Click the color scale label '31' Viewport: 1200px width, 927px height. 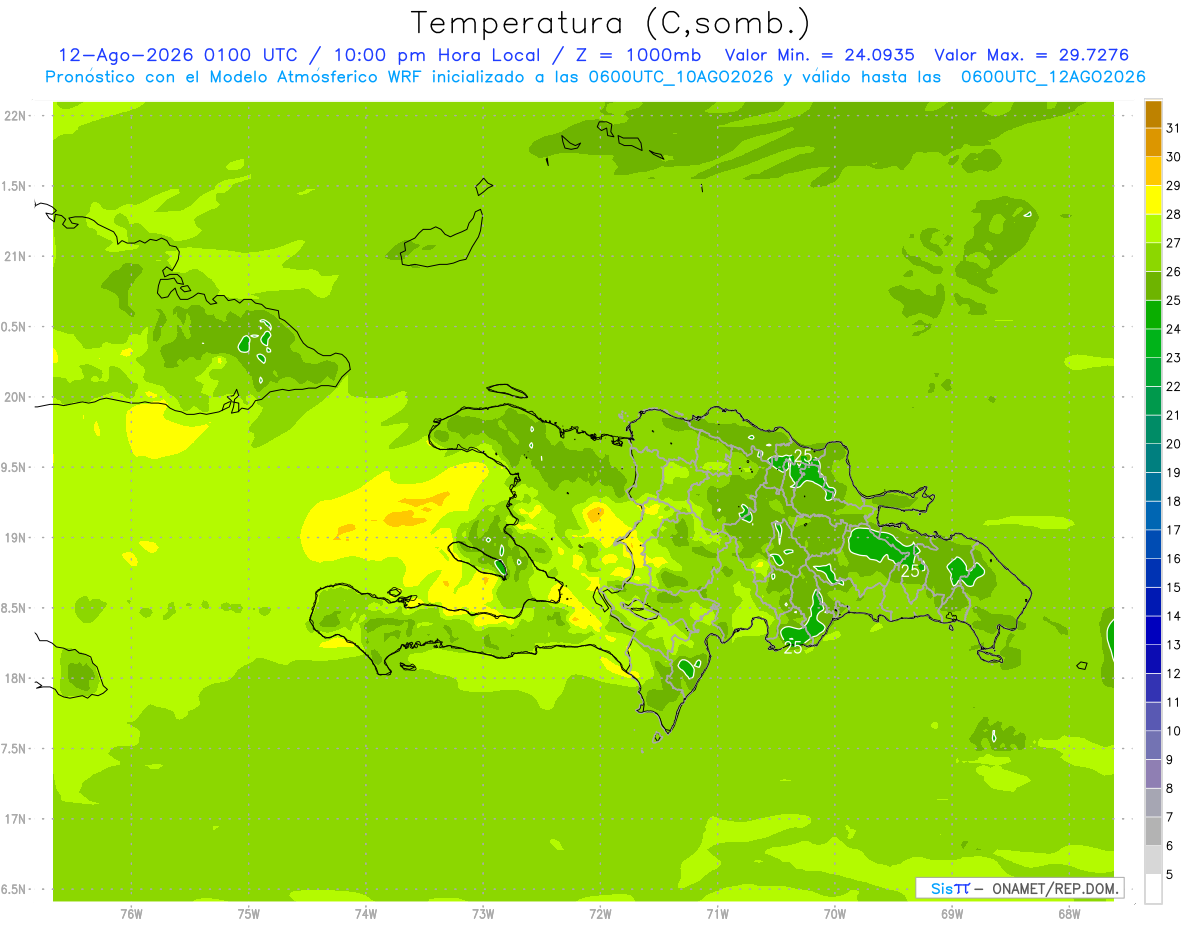point(1173,128)
